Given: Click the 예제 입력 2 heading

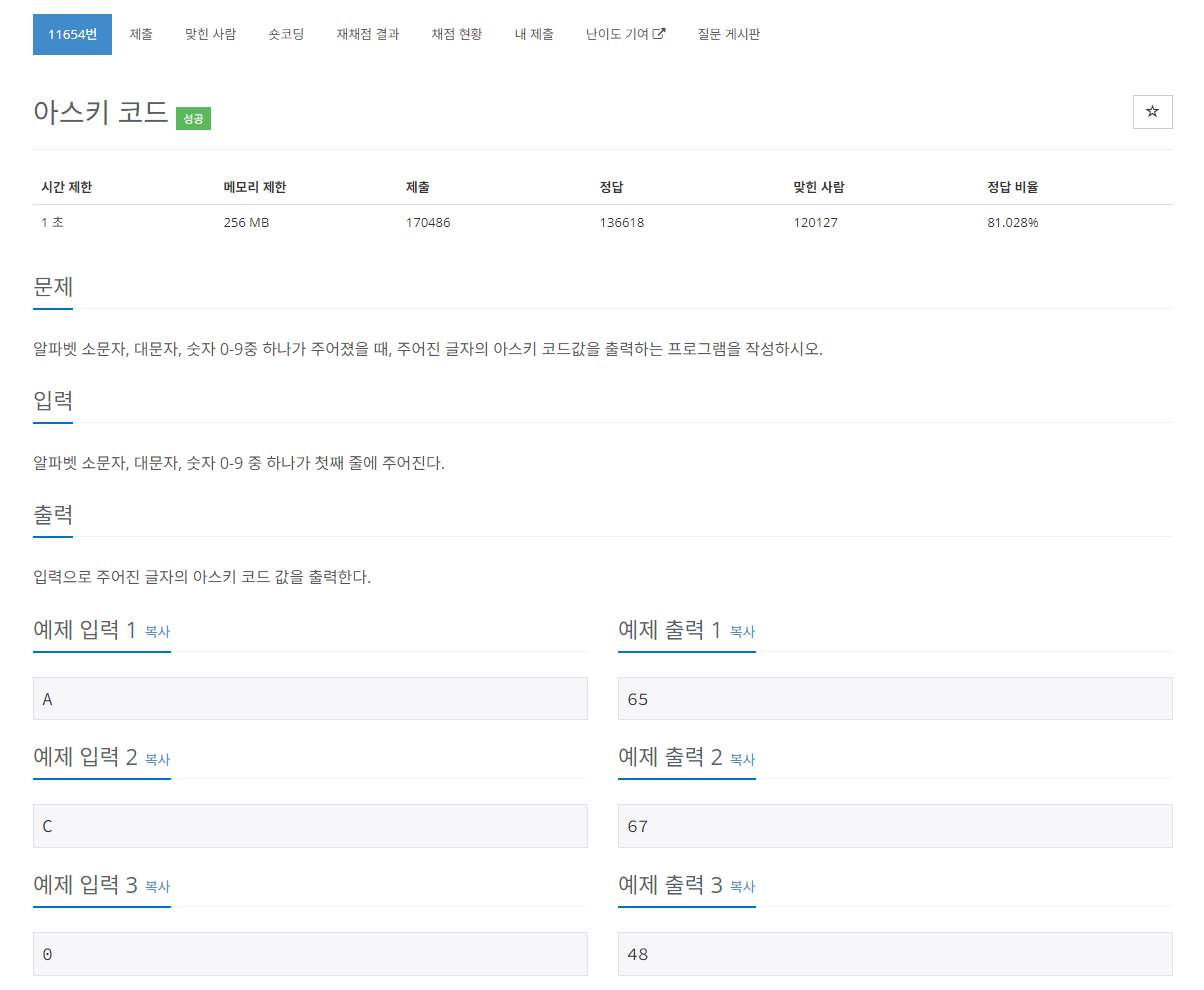Looking at the screenshot, I should pos(85,758).
